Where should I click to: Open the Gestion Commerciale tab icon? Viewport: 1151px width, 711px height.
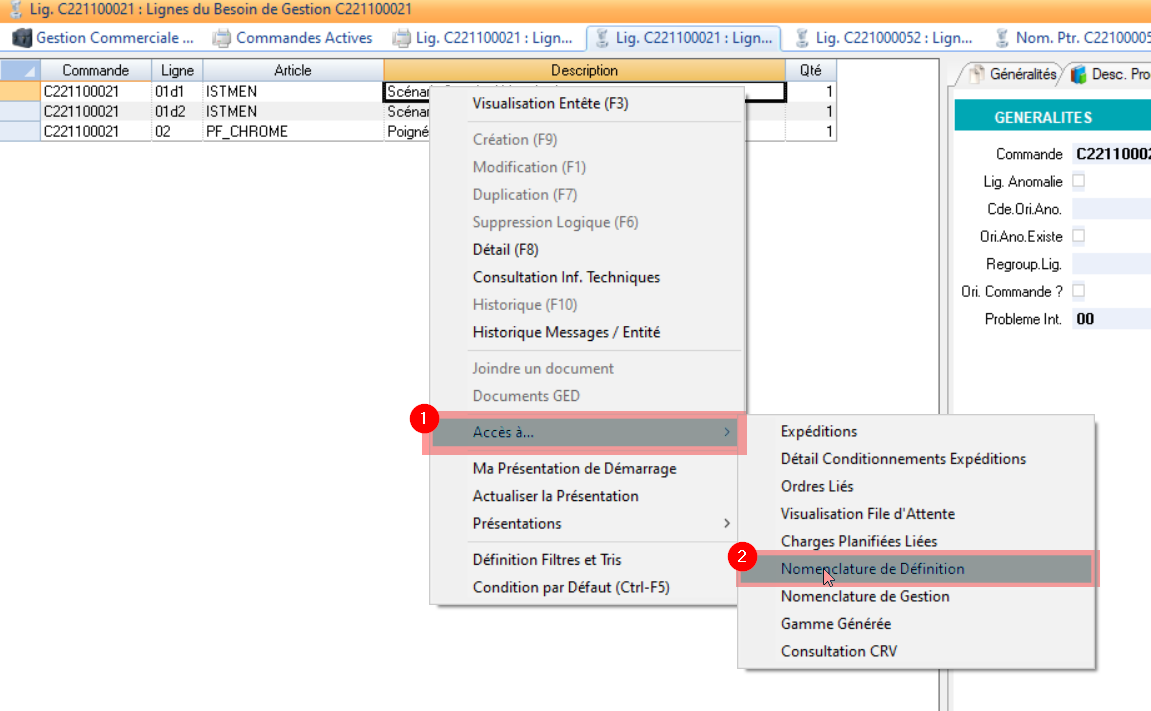(22, 38)
